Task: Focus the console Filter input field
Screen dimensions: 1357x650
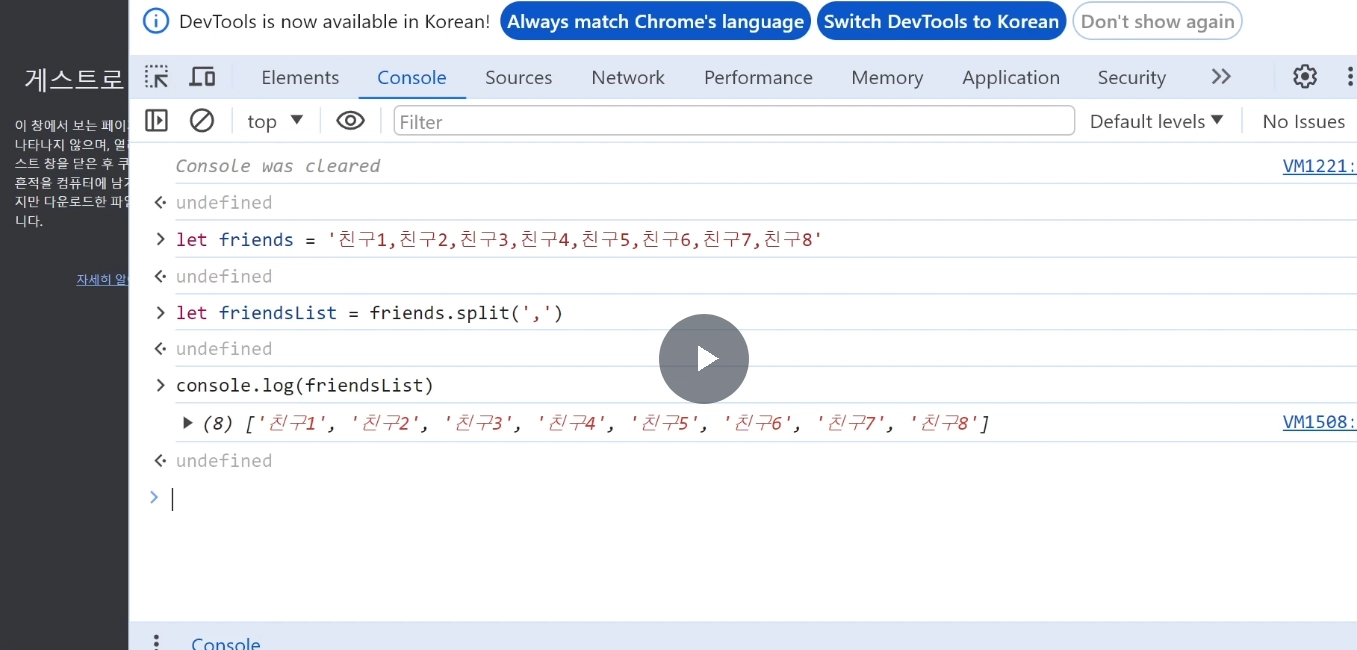Action: (734, 121)
